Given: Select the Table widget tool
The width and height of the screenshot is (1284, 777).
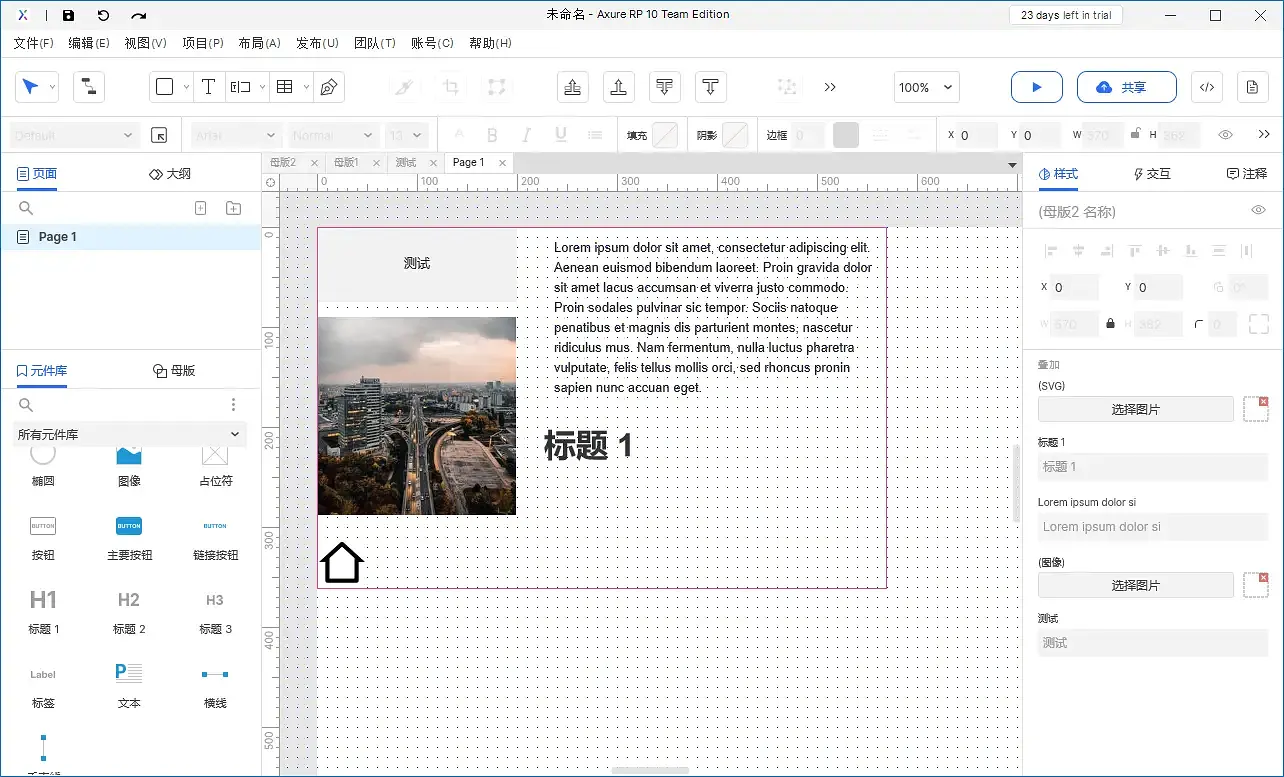Looking at the screenshot, I should tap(285, 87).
